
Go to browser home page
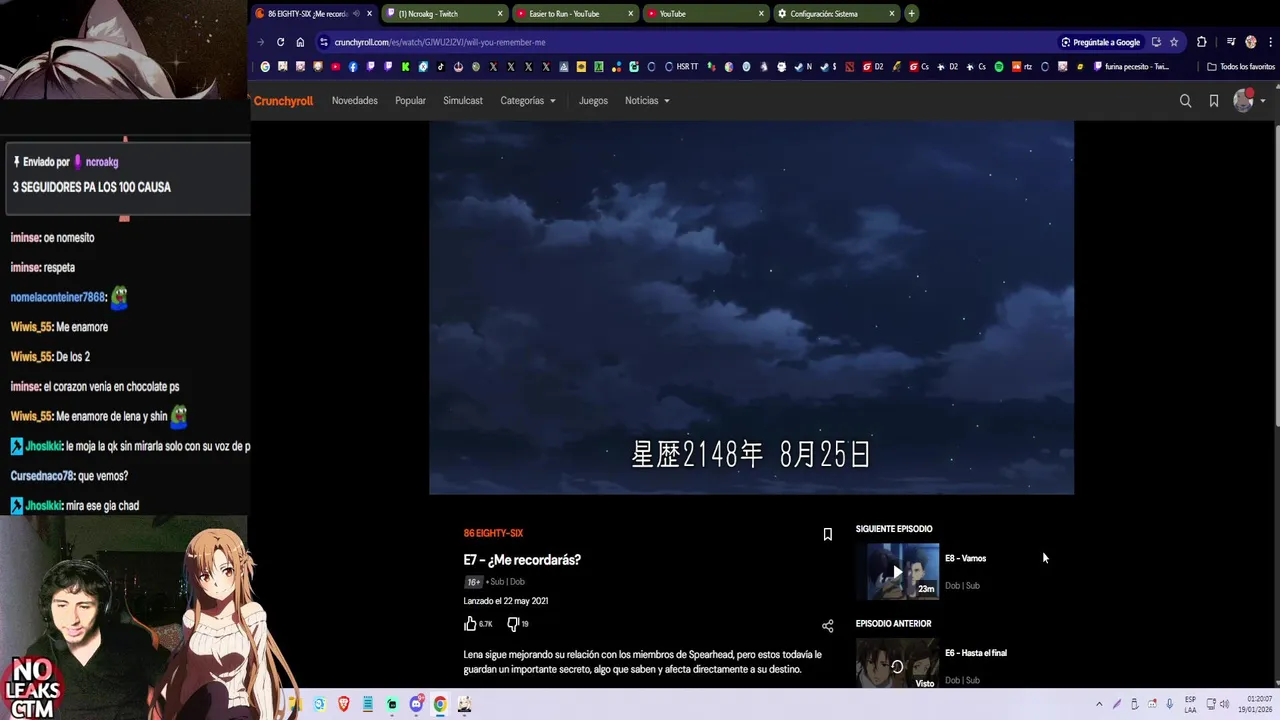(x=300, y=42)
